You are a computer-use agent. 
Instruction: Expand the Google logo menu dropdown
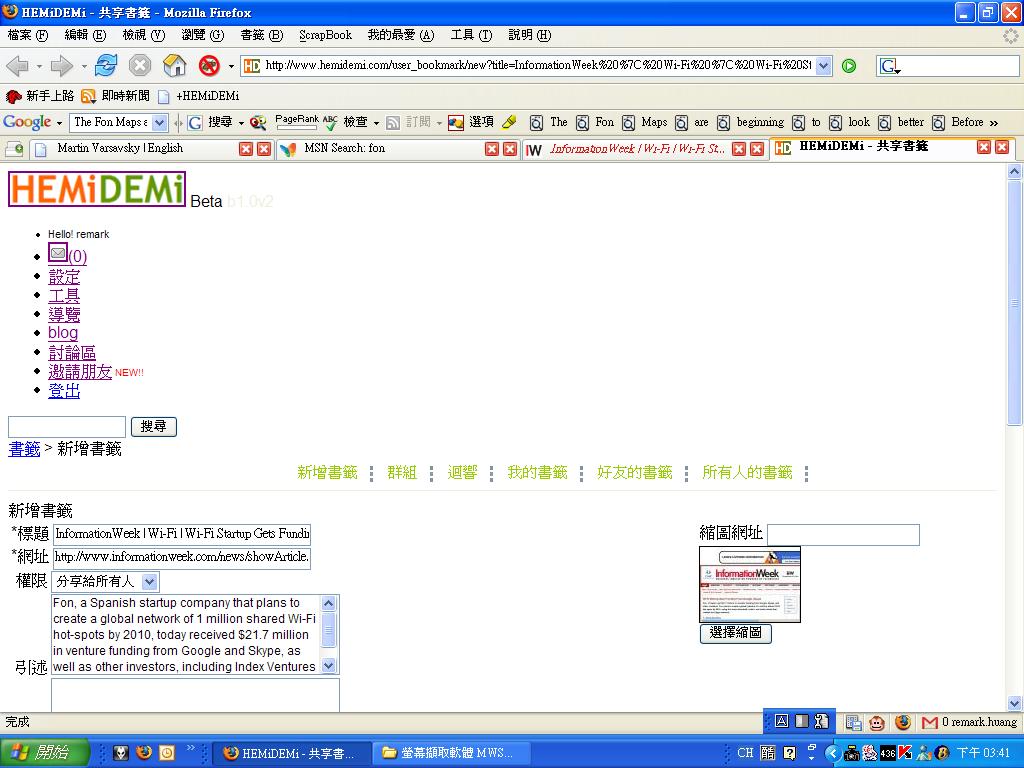pyautogui.click(x=59, y=123)
